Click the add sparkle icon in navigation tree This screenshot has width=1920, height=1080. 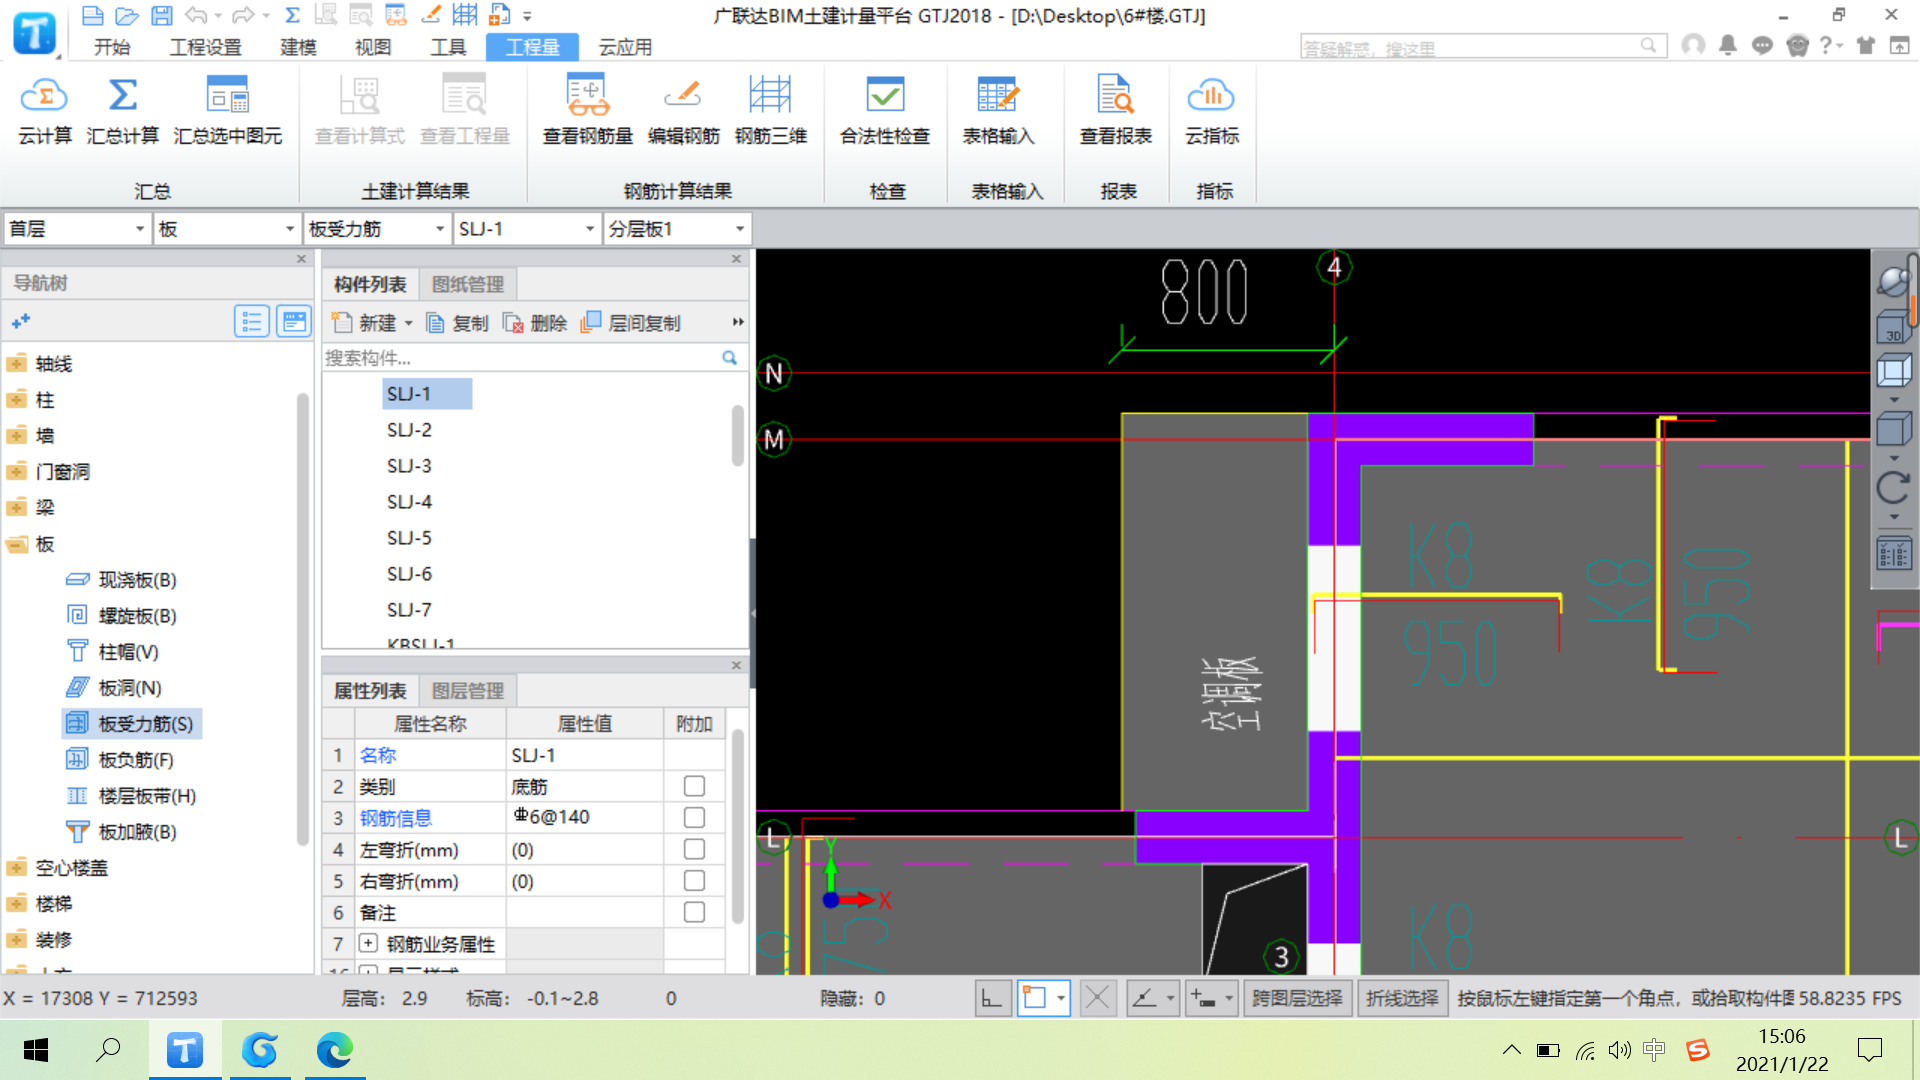[x=21, y=321]
